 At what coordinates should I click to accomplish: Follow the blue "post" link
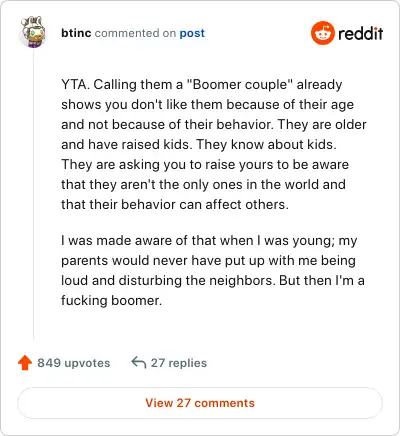(192, 33)
